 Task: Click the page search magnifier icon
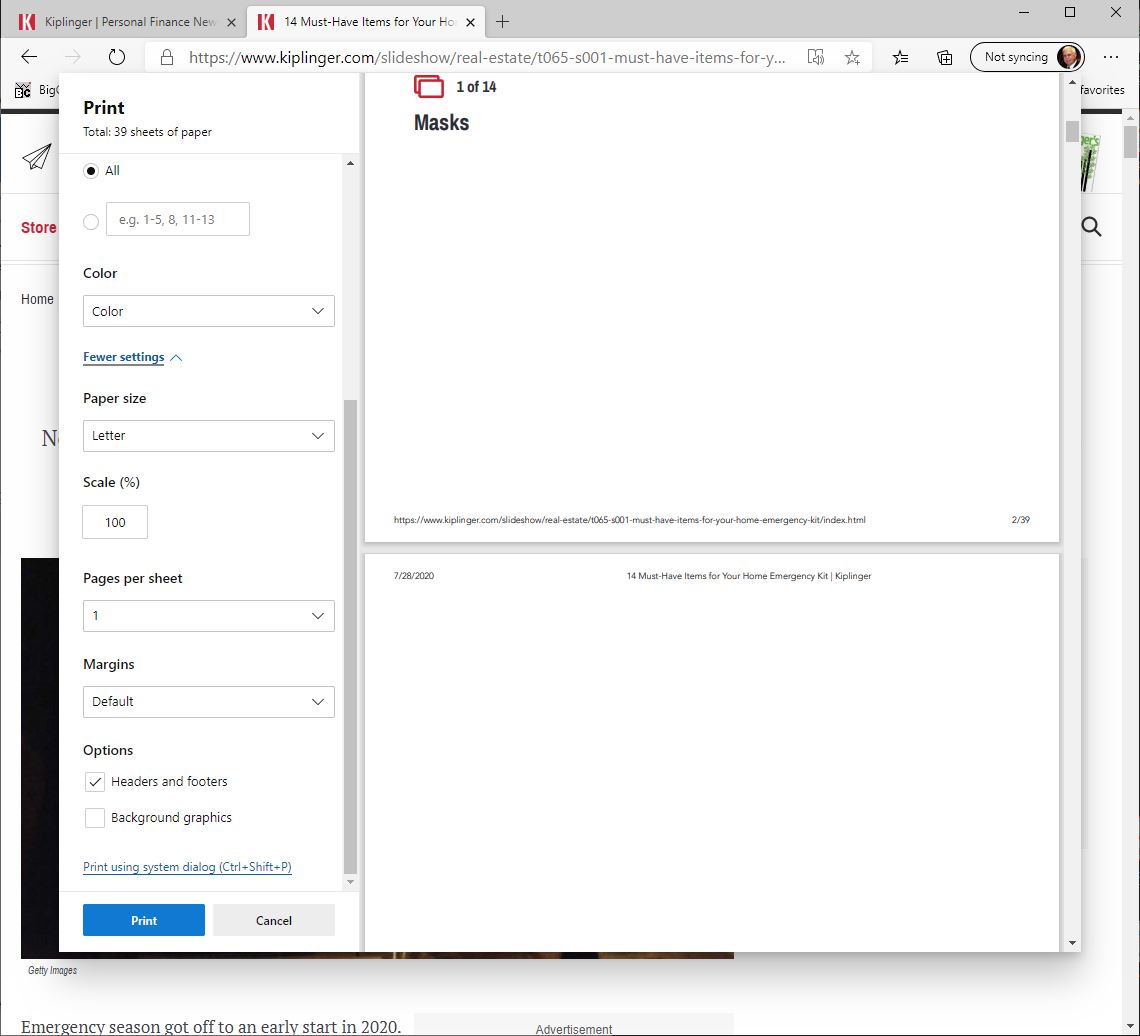pos(1091,227)
